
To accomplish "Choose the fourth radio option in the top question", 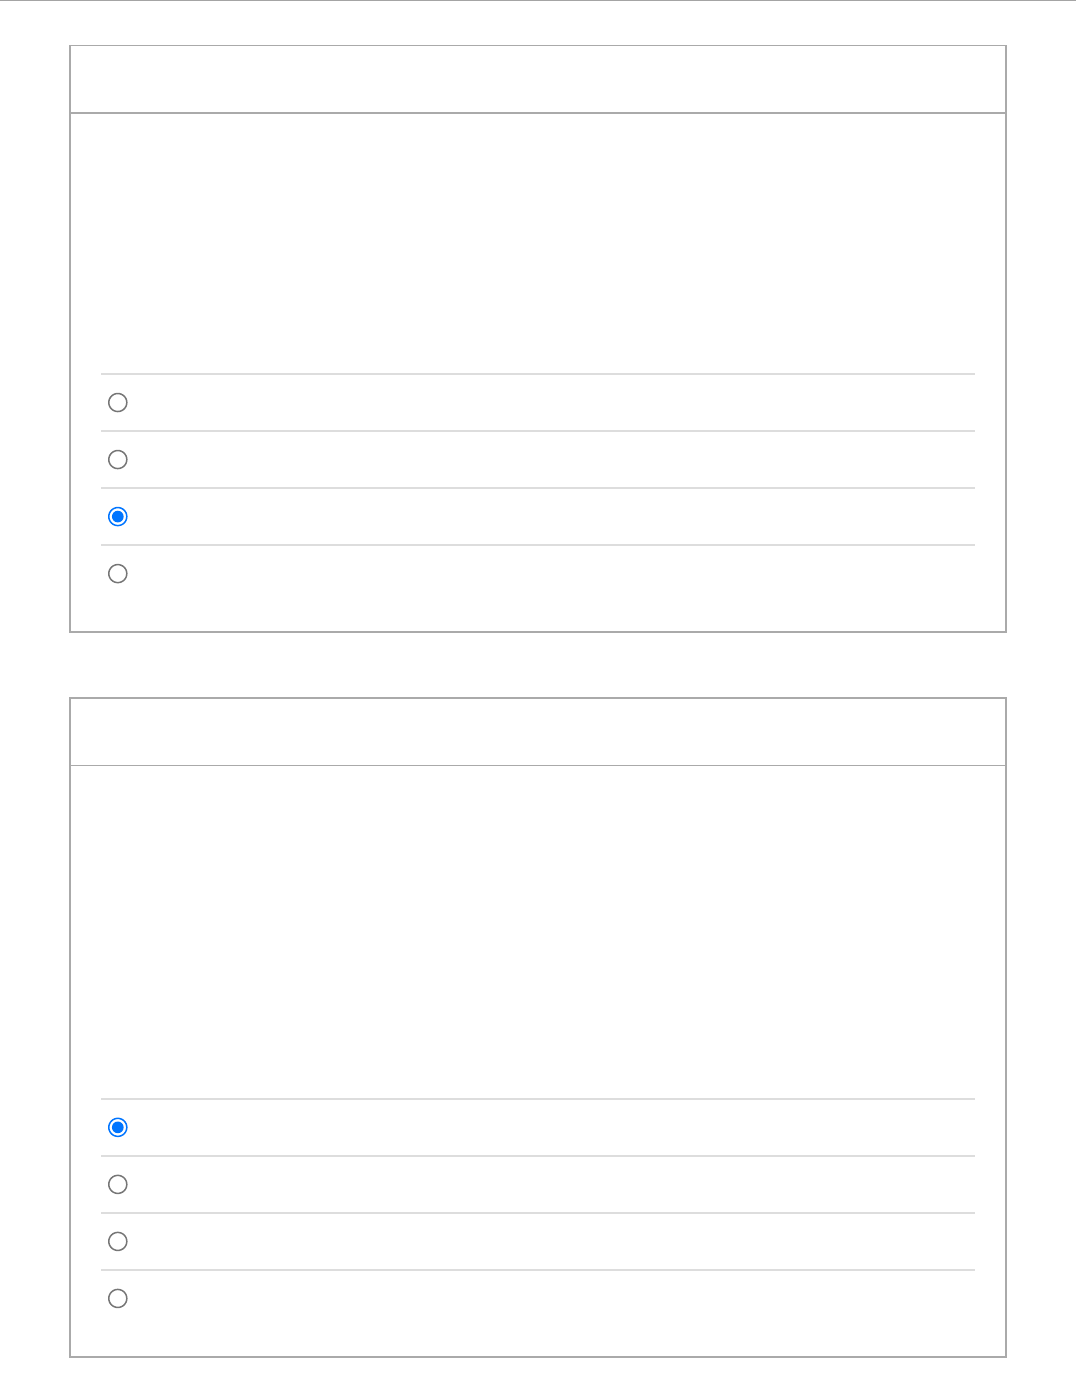I will [x=118, y=574].
